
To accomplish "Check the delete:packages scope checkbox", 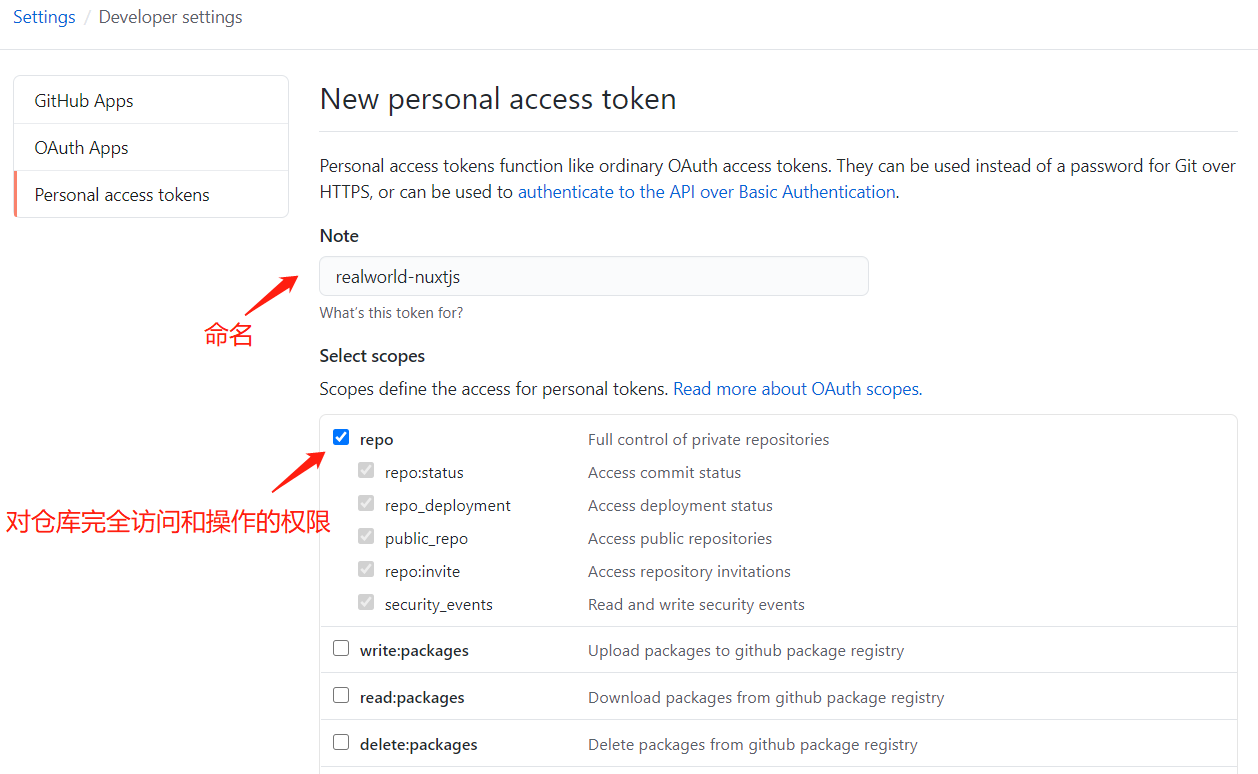I will [x=341, y=742].
